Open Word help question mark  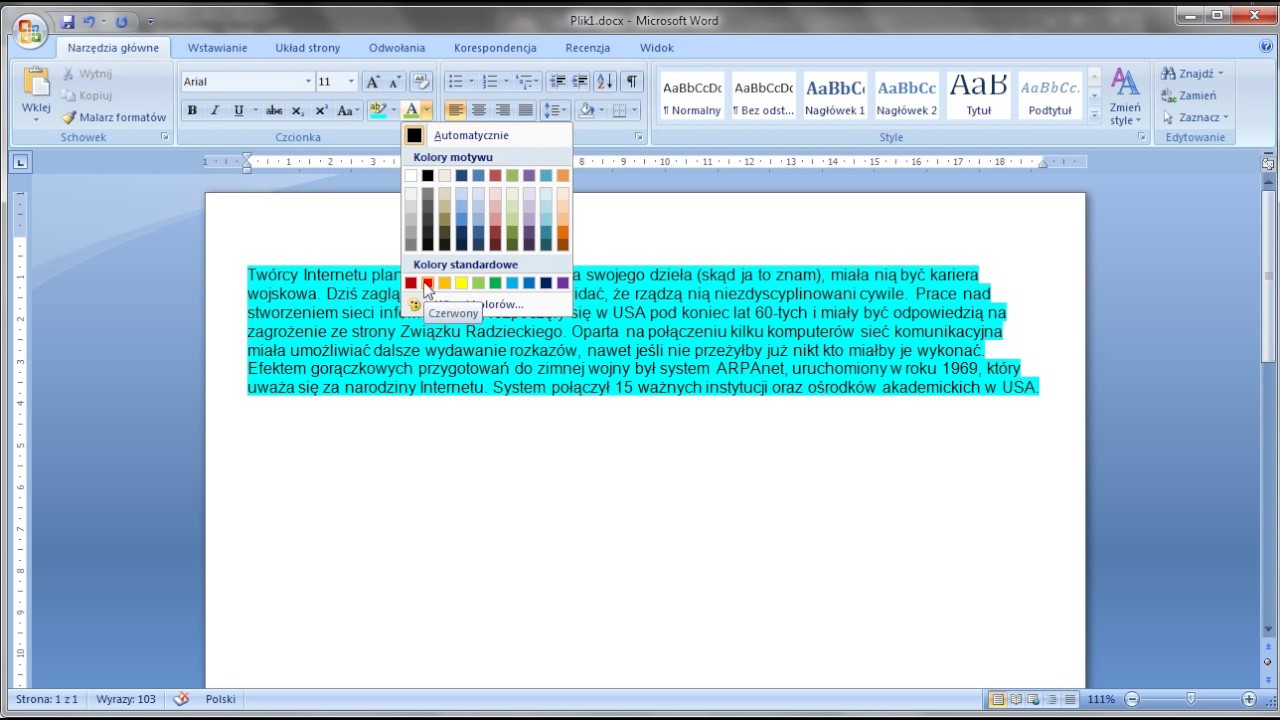pos(1267,47)
